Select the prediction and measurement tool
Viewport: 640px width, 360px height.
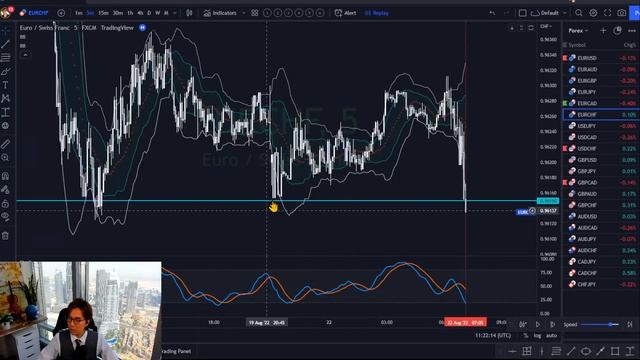(x=6, y=112)
